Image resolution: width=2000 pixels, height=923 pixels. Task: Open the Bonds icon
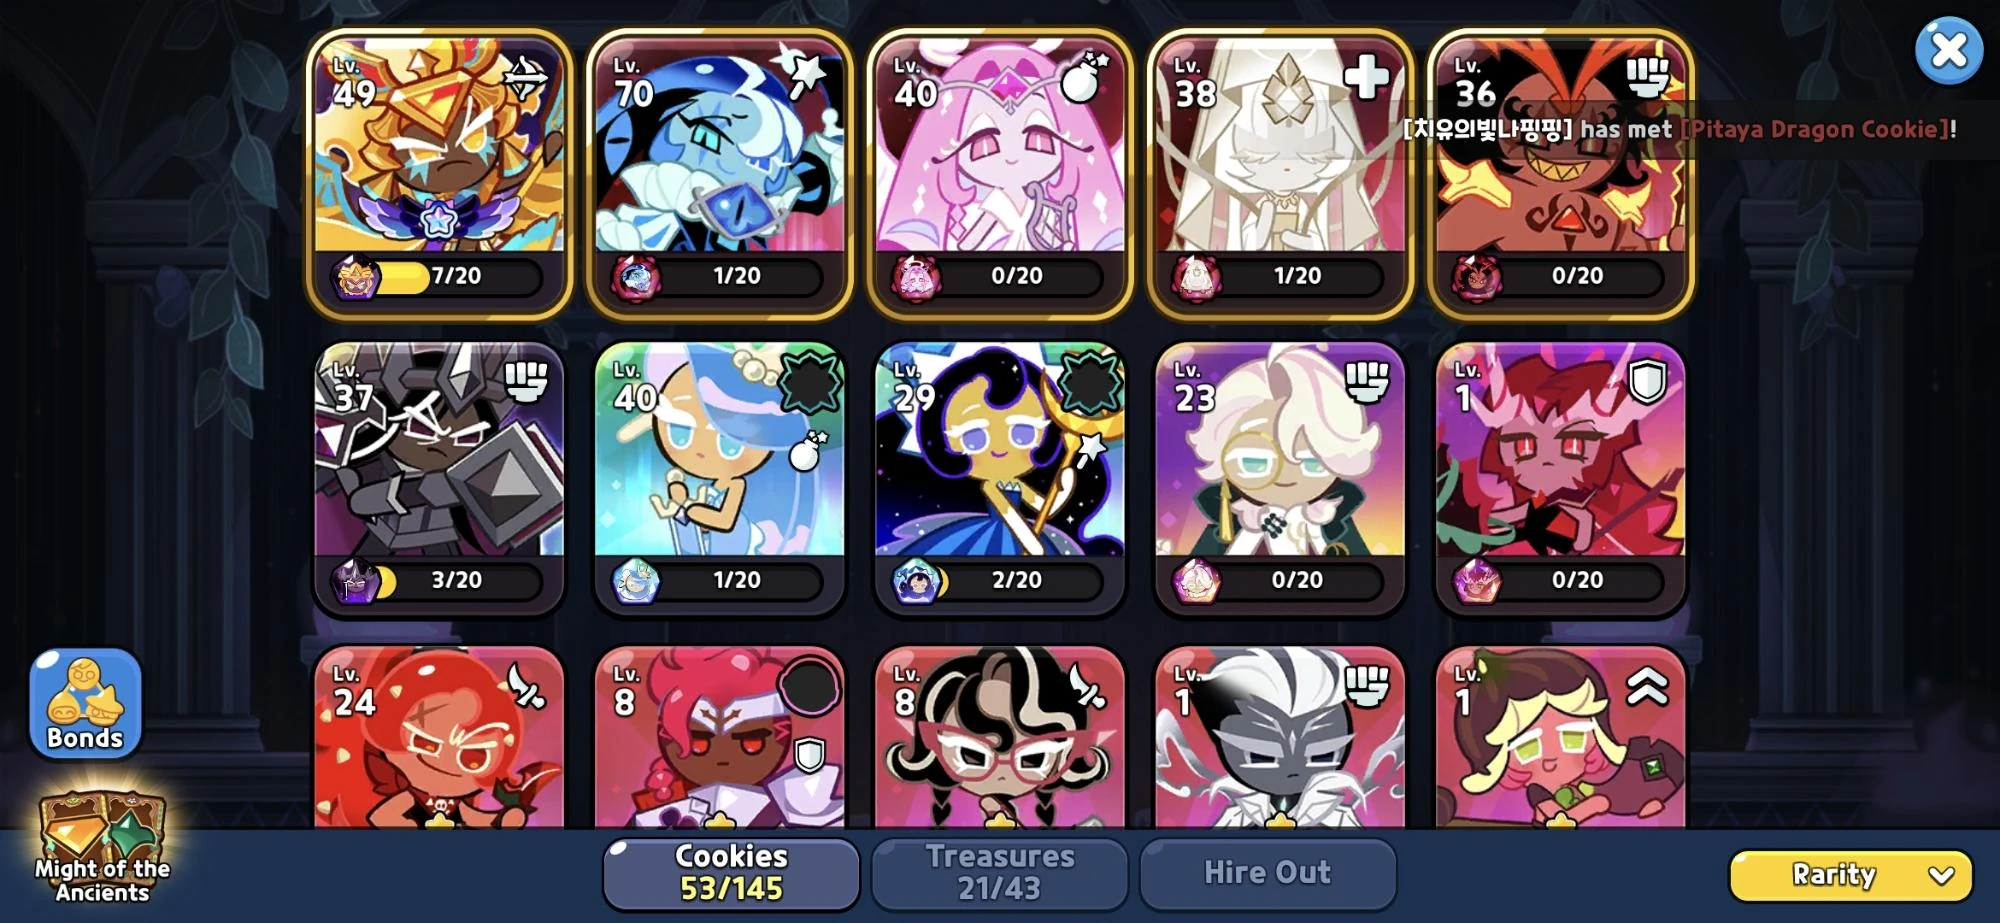point(85,703)
